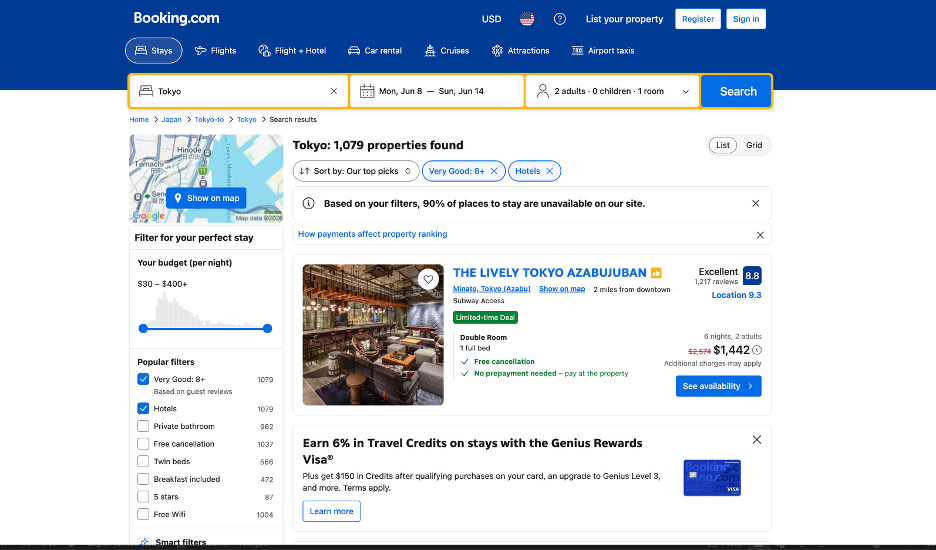Select the Flight + Hotel tab
The width and height of the screenshot is (936, 550).
(292, 51)
